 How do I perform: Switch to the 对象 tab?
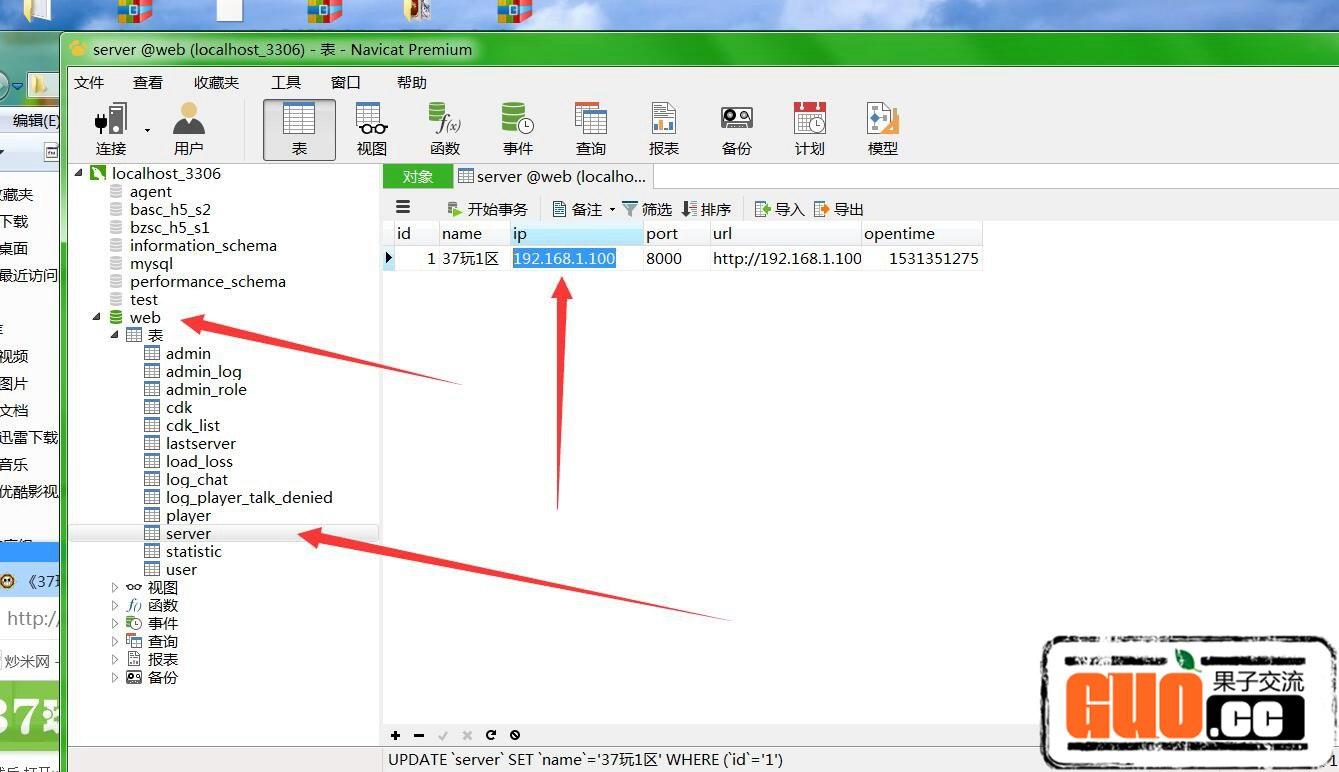pos(417,177)
